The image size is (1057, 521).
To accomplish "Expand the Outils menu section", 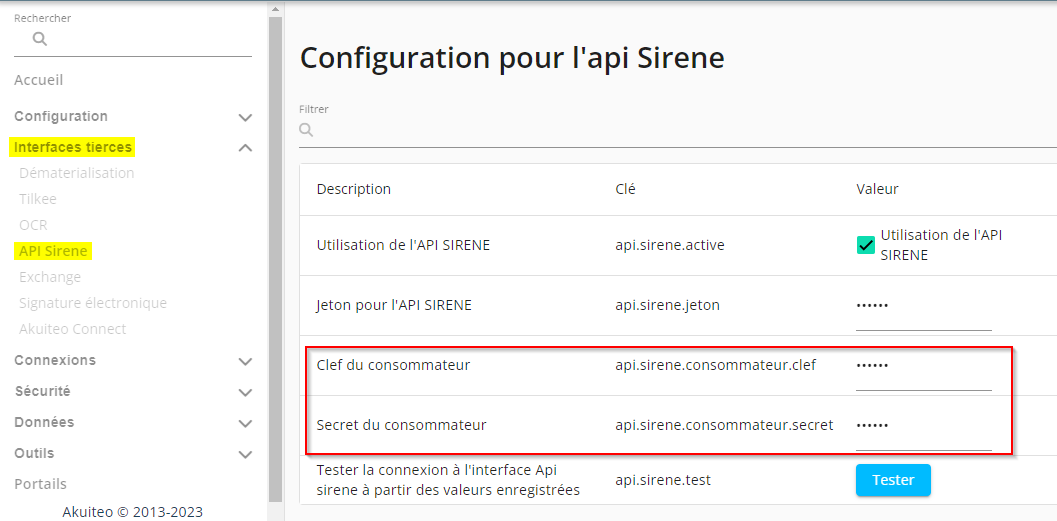I will (x=245, y=454).
